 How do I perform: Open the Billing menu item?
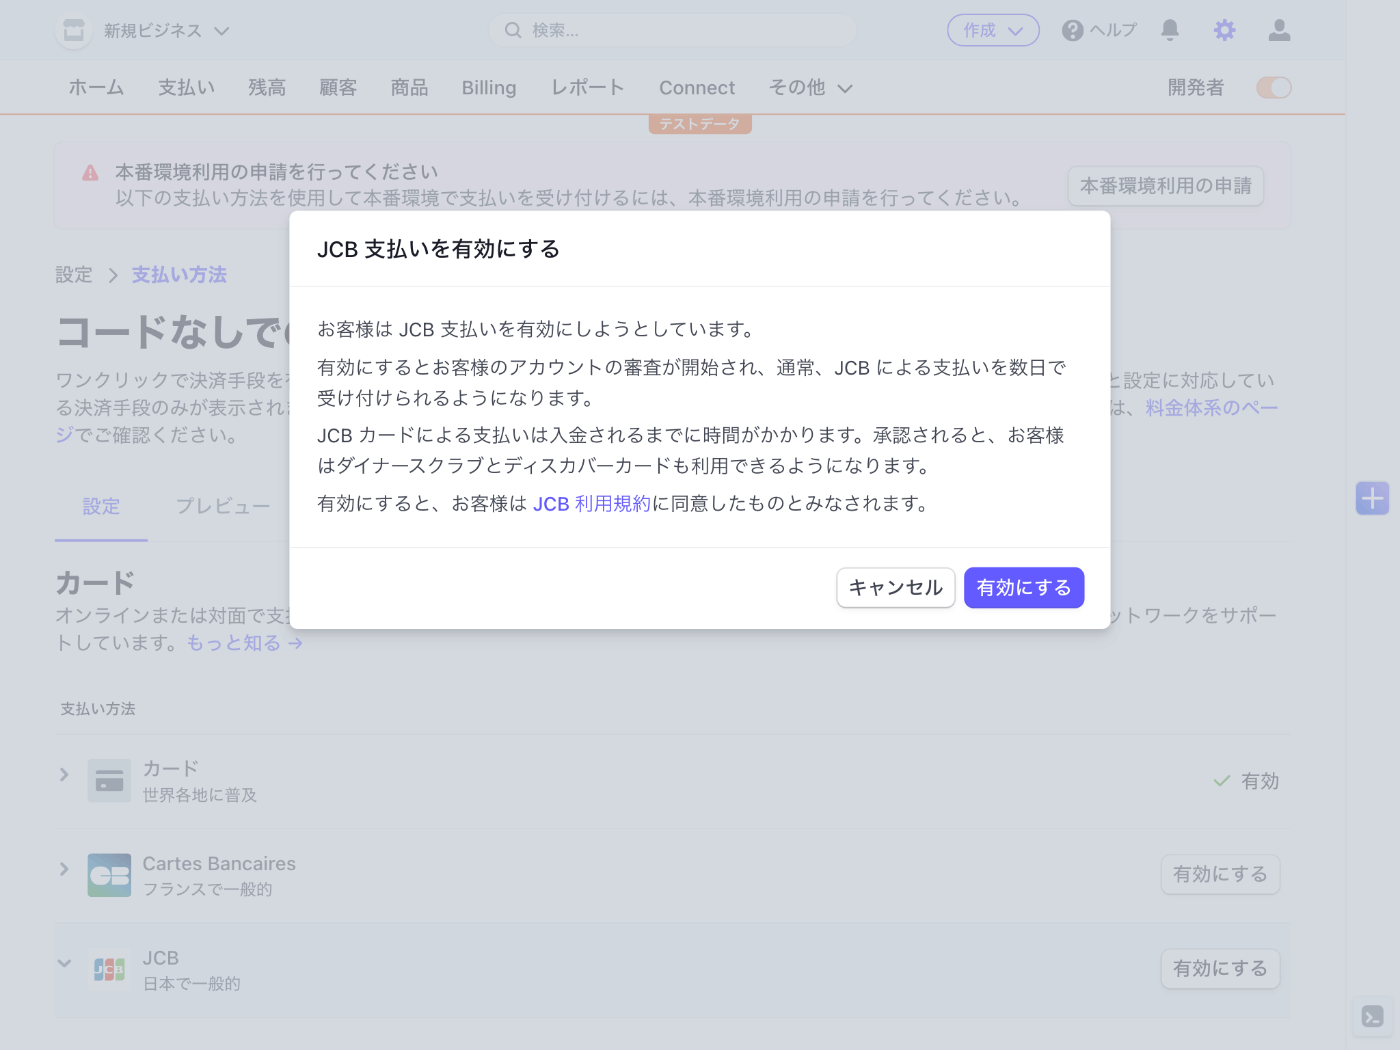489,88
